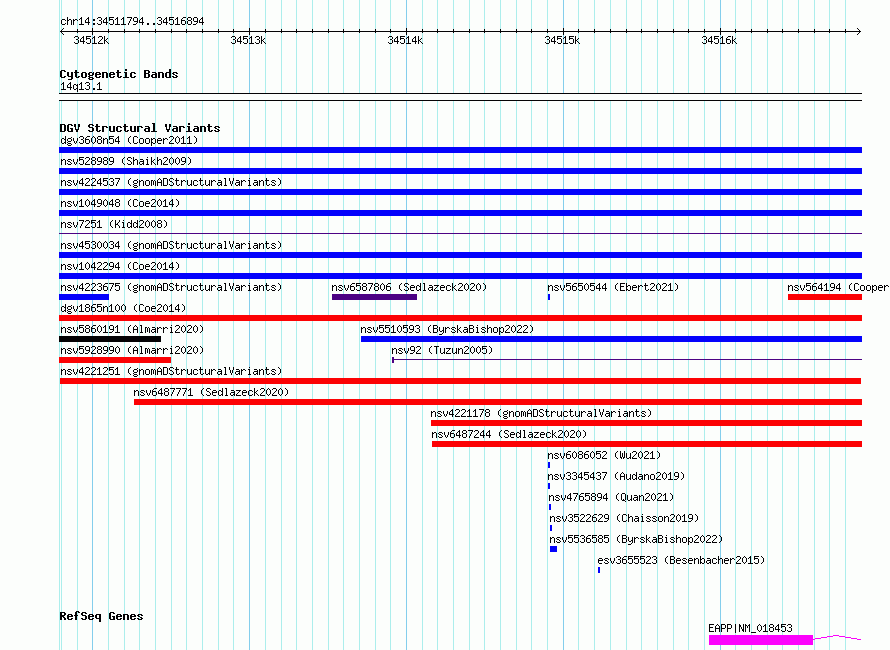
Task: Click the 34512k scale tick label
Action: coord(91,40)
